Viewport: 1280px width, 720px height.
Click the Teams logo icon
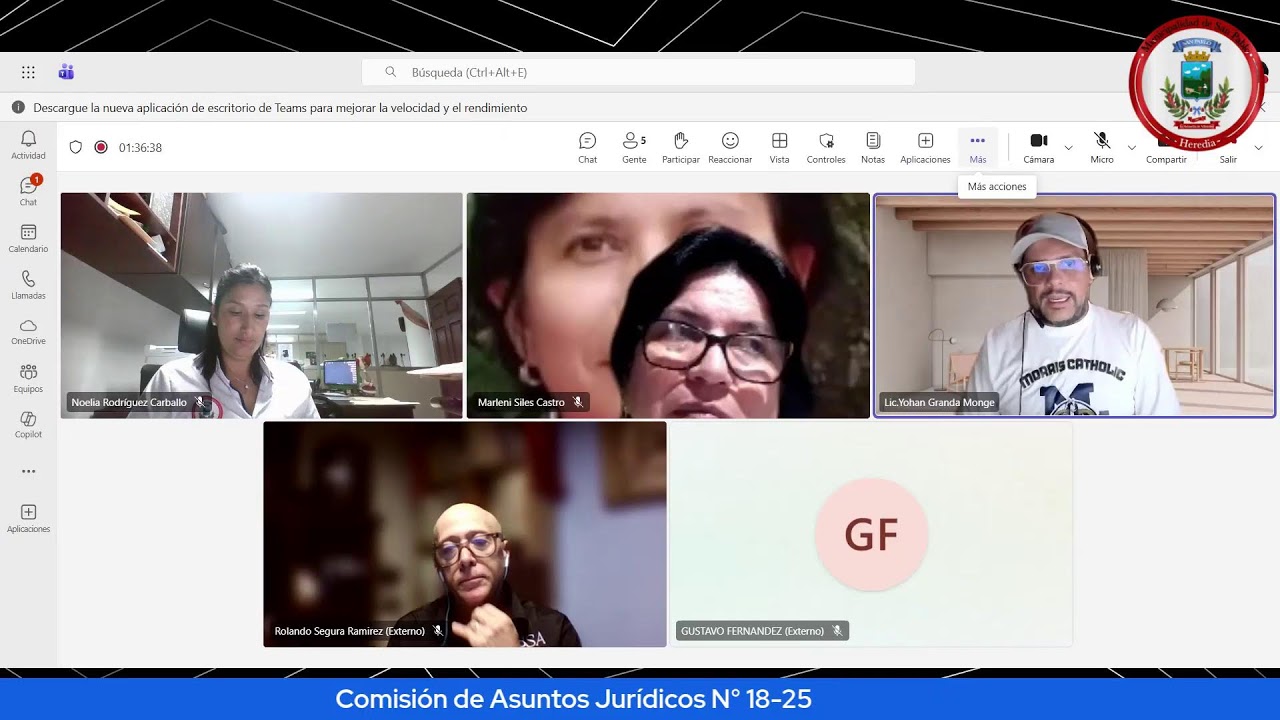pos(66,72)
